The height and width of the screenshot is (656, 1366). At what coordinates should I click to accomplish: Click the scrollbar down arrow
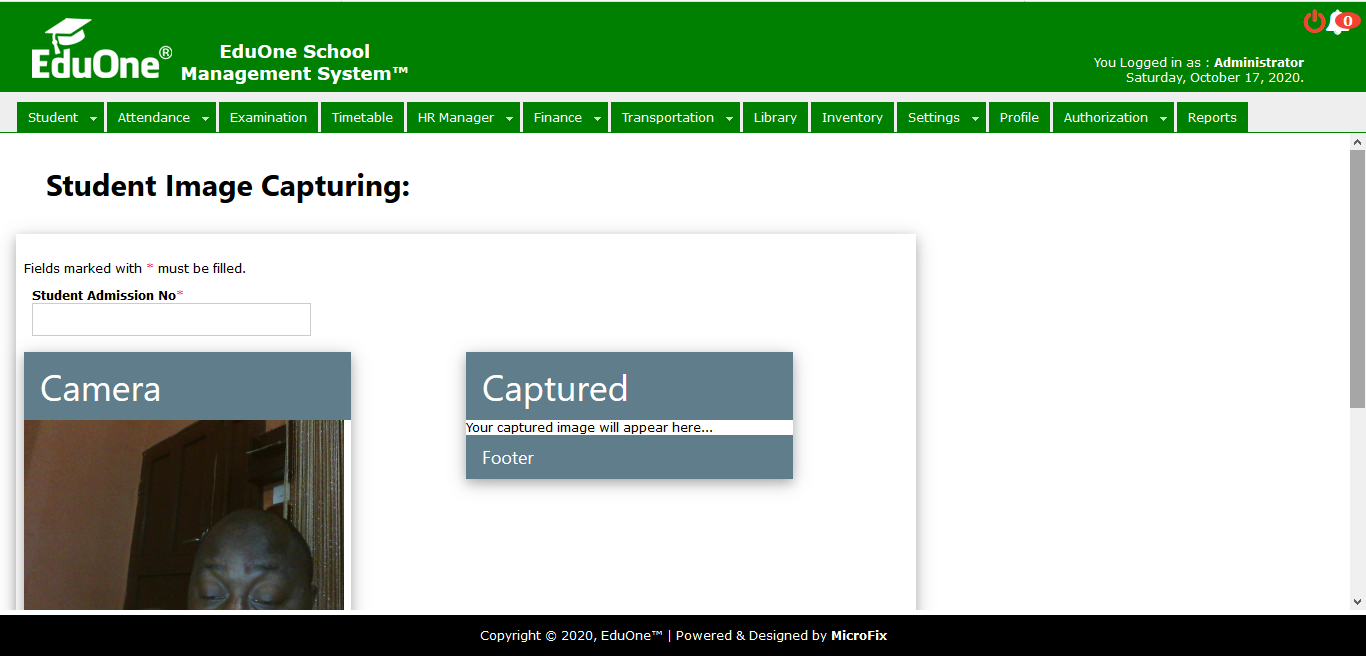pos(1357,602)
